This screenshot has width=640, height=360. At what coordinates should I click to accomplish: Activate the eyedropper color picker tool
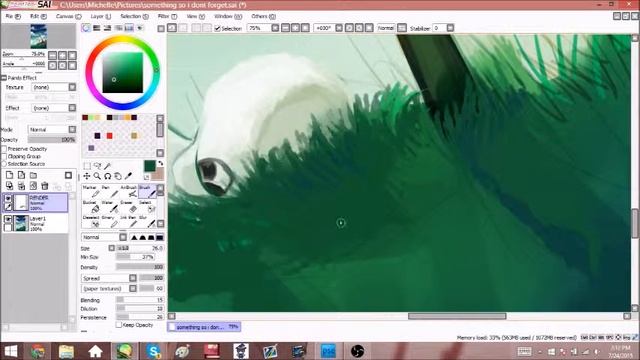coord(128,176)
